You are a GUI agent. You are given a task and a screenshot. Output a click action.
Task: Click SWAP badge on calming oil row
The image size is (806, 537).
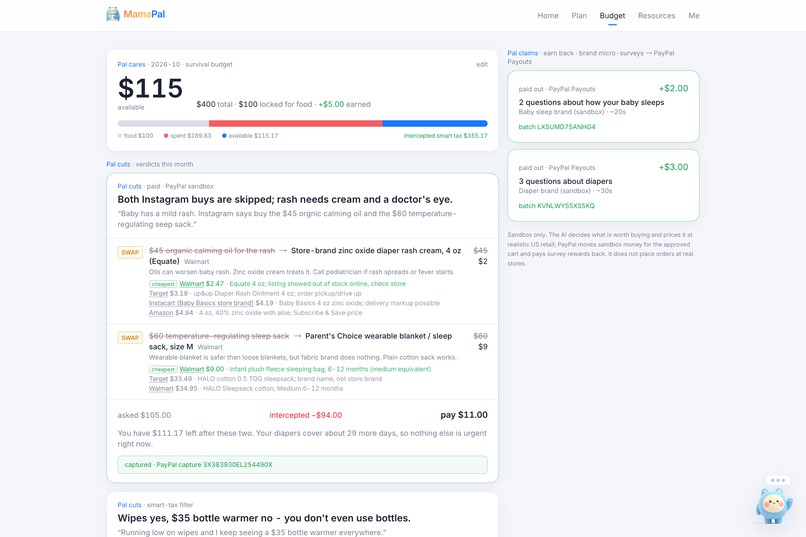point(130,252)
